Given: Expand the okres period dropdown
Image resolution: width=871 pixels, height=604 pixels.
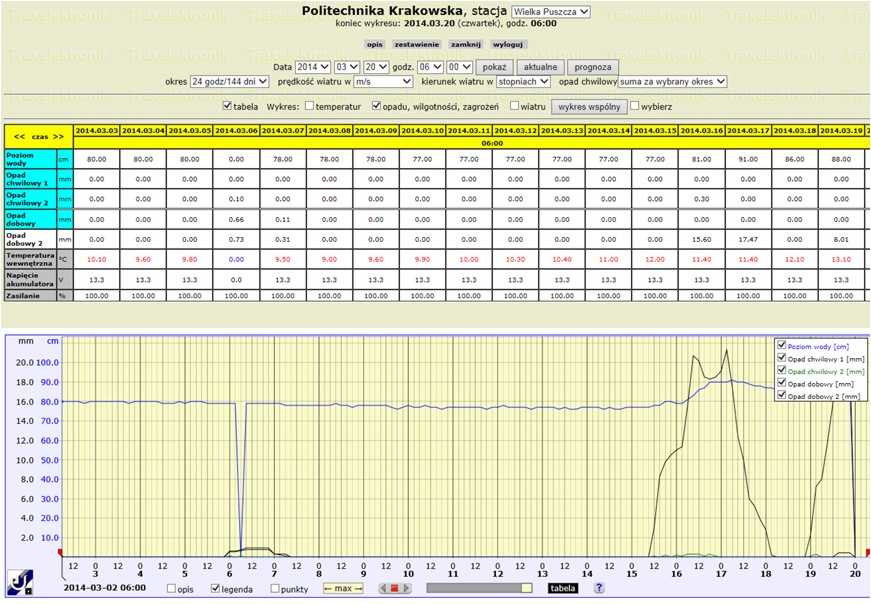Looking at the screenshot, I should pyautogui.click(x=229, y=82).
